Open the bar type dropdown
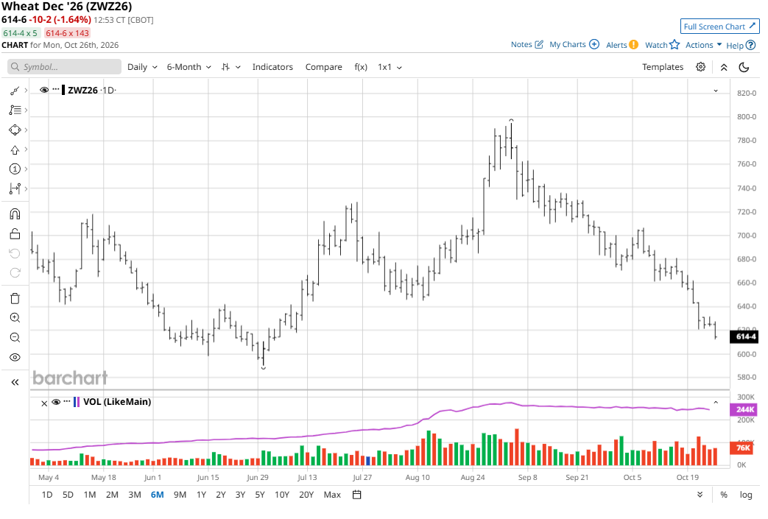Viewport: 768px width, 519px height. coord(231,67)
